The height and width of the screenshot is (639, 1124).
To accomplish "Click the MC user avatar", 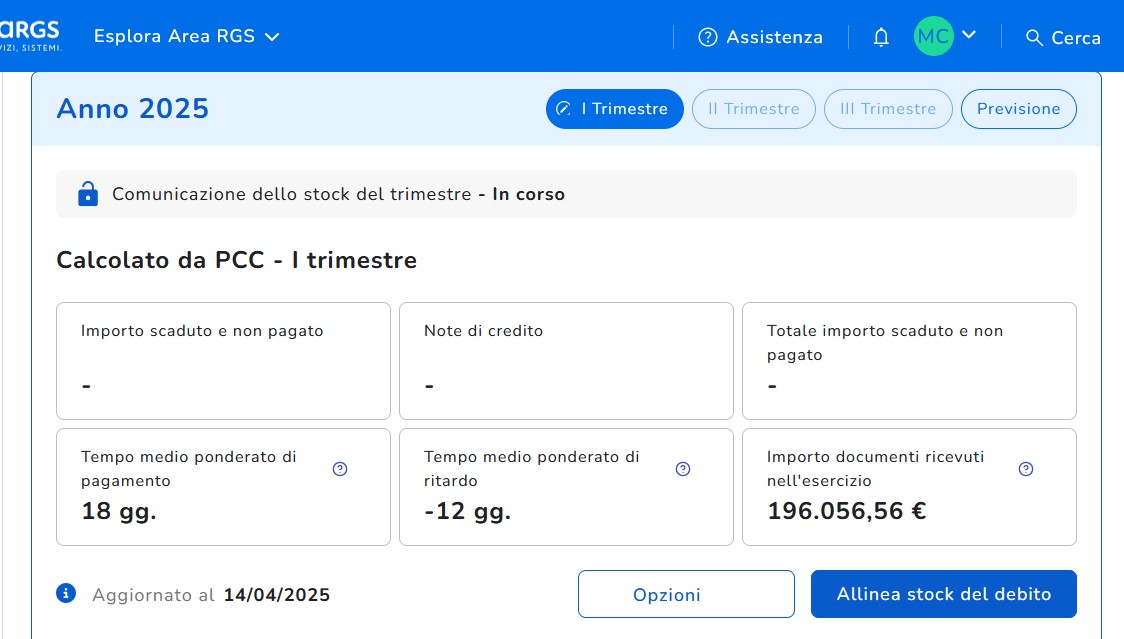I will click(x=933, y=36).
